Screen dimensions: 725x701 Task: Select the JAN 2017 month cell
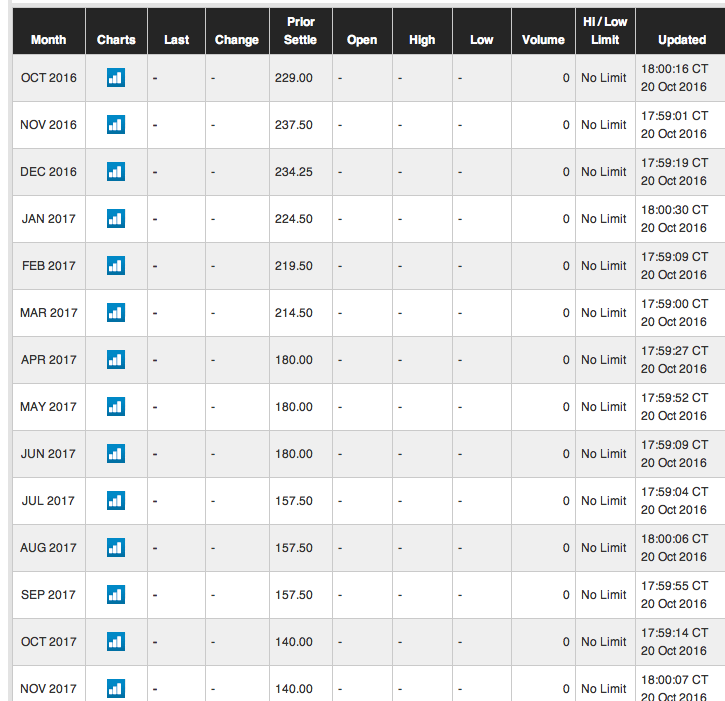[49, 219]
